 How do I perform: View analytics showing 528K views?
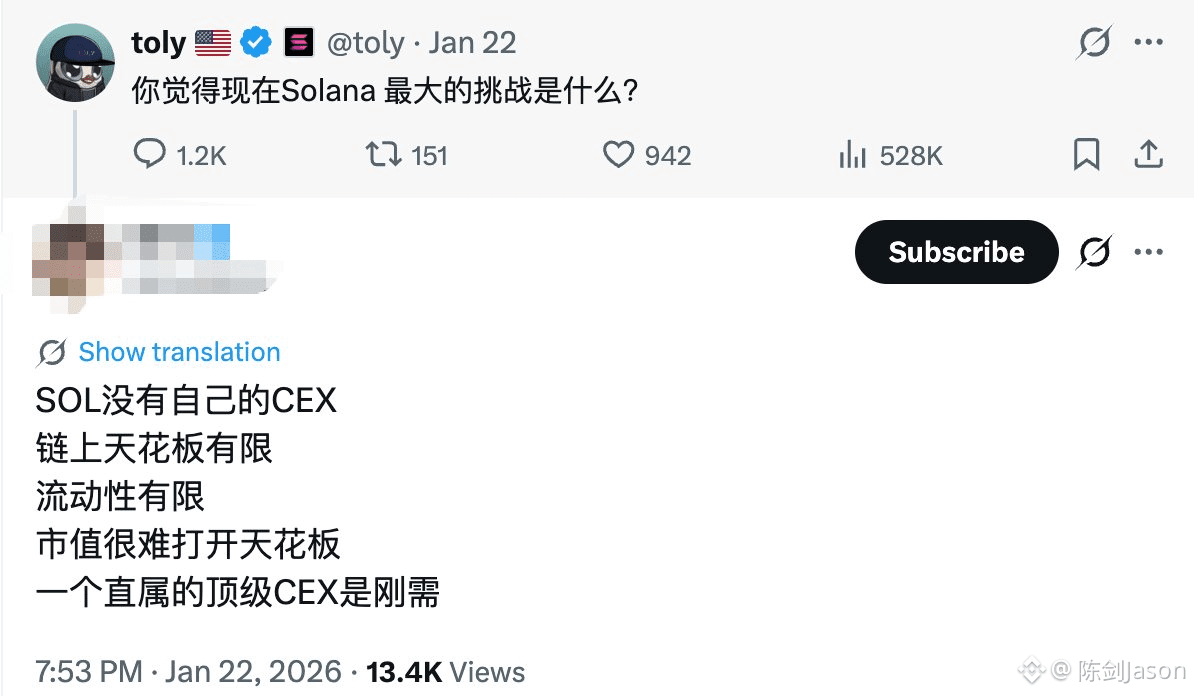click(890, 155)
